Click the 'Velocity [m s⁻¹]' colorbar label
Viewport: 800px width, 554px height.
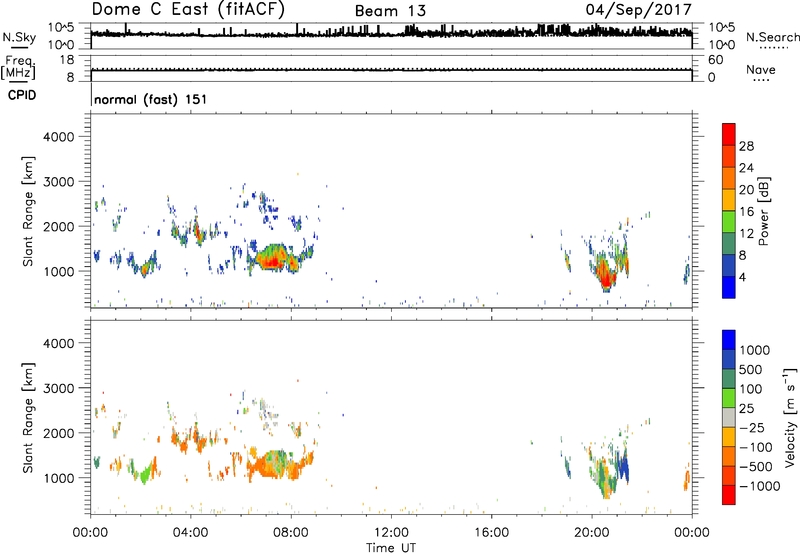[x=790, y=417]
